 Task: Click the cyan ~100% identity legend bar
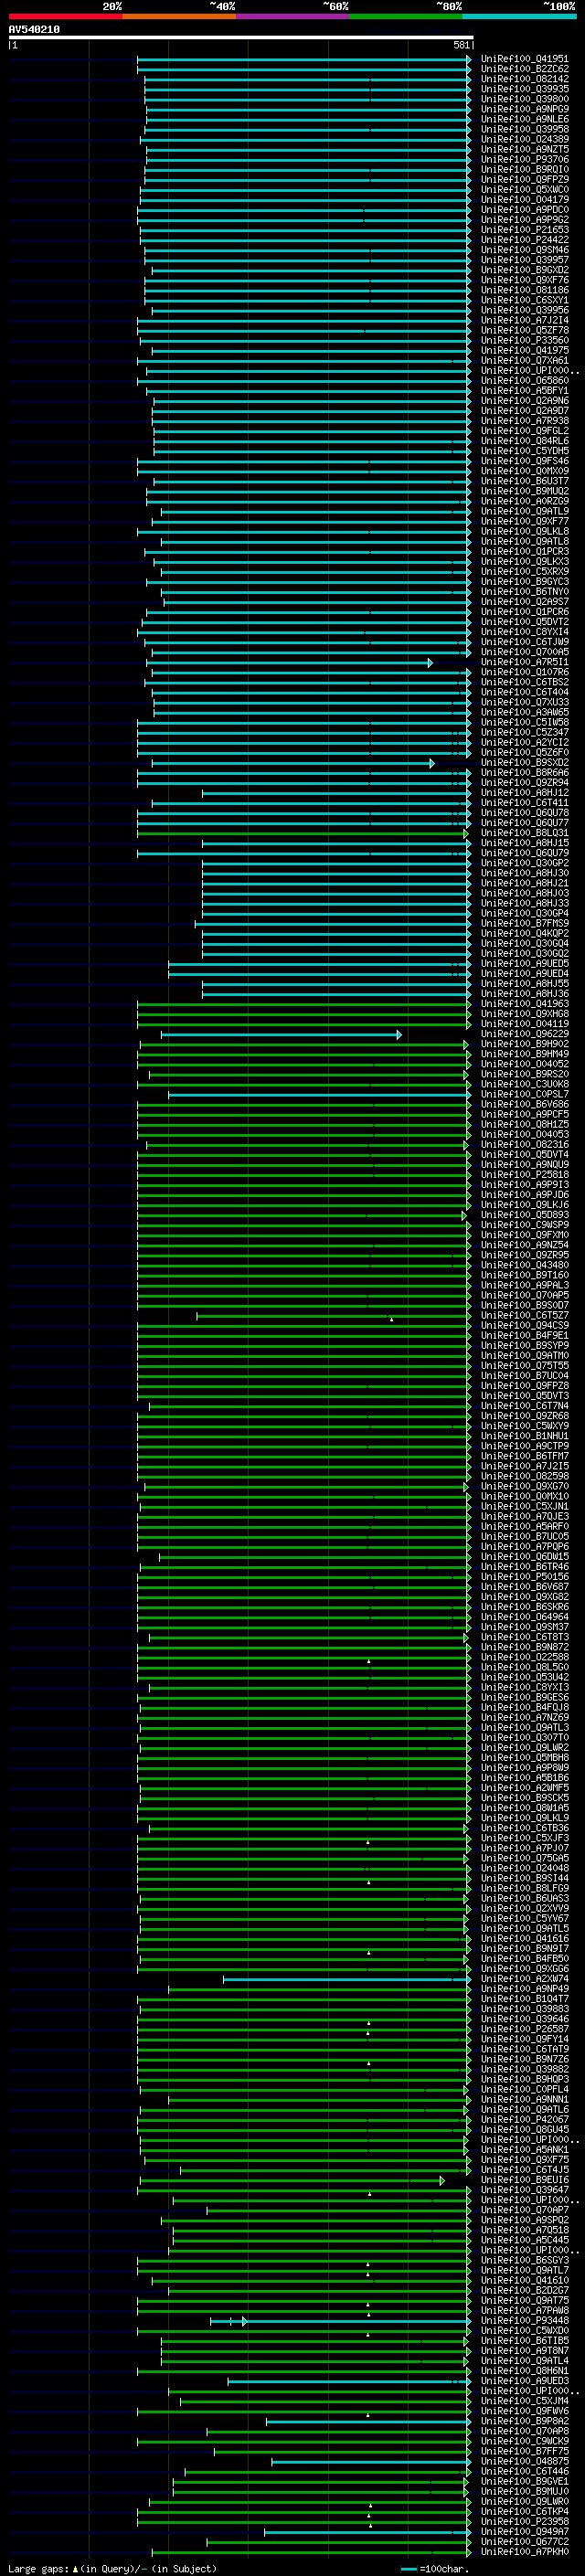[519, 16]
